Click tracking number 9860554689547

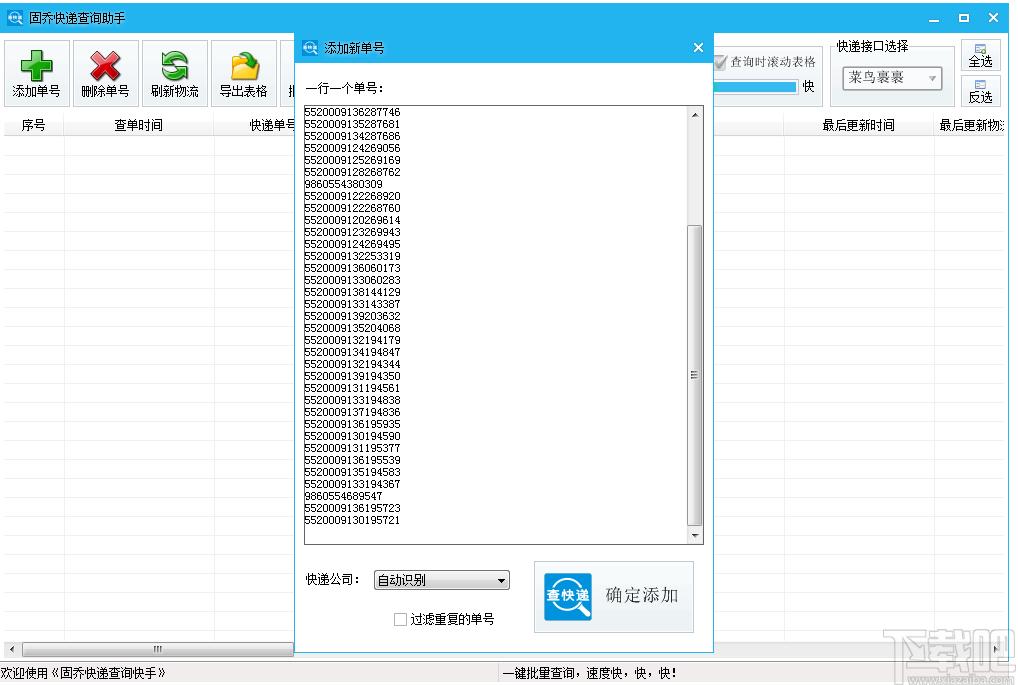coord(343,496)
